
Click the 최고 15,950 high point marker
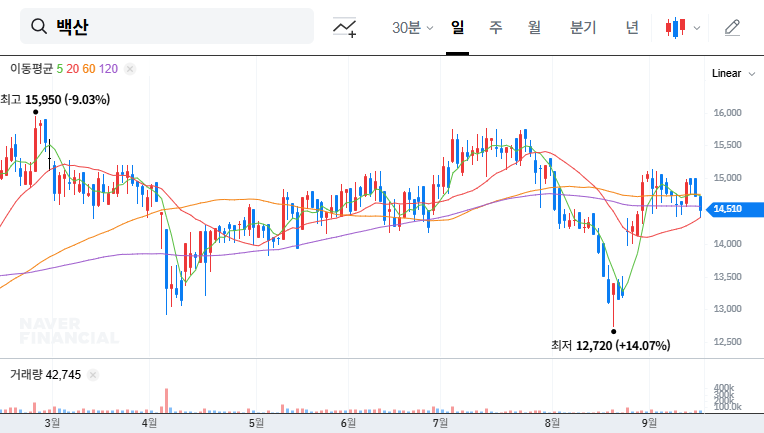click(x=36, y=111)
